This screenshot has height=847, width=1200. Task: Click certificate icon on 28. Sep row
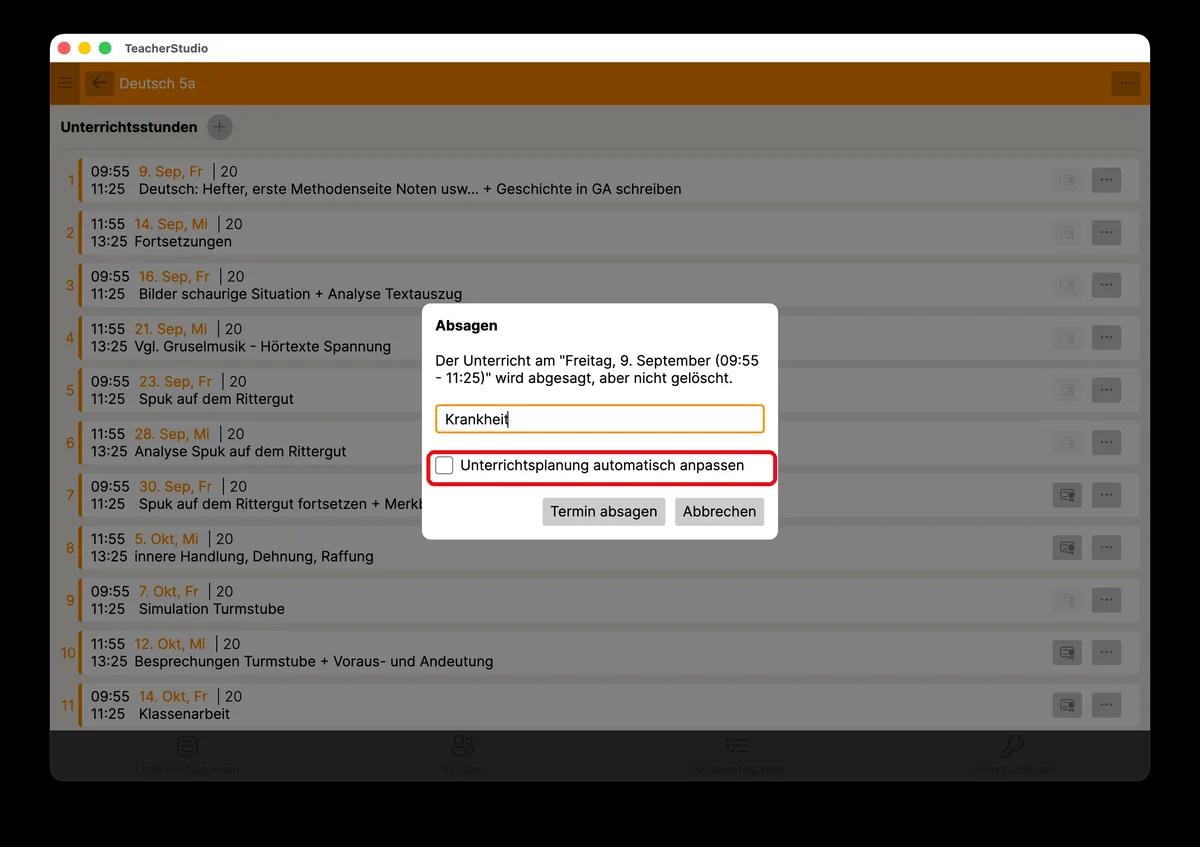(1067, 442)
